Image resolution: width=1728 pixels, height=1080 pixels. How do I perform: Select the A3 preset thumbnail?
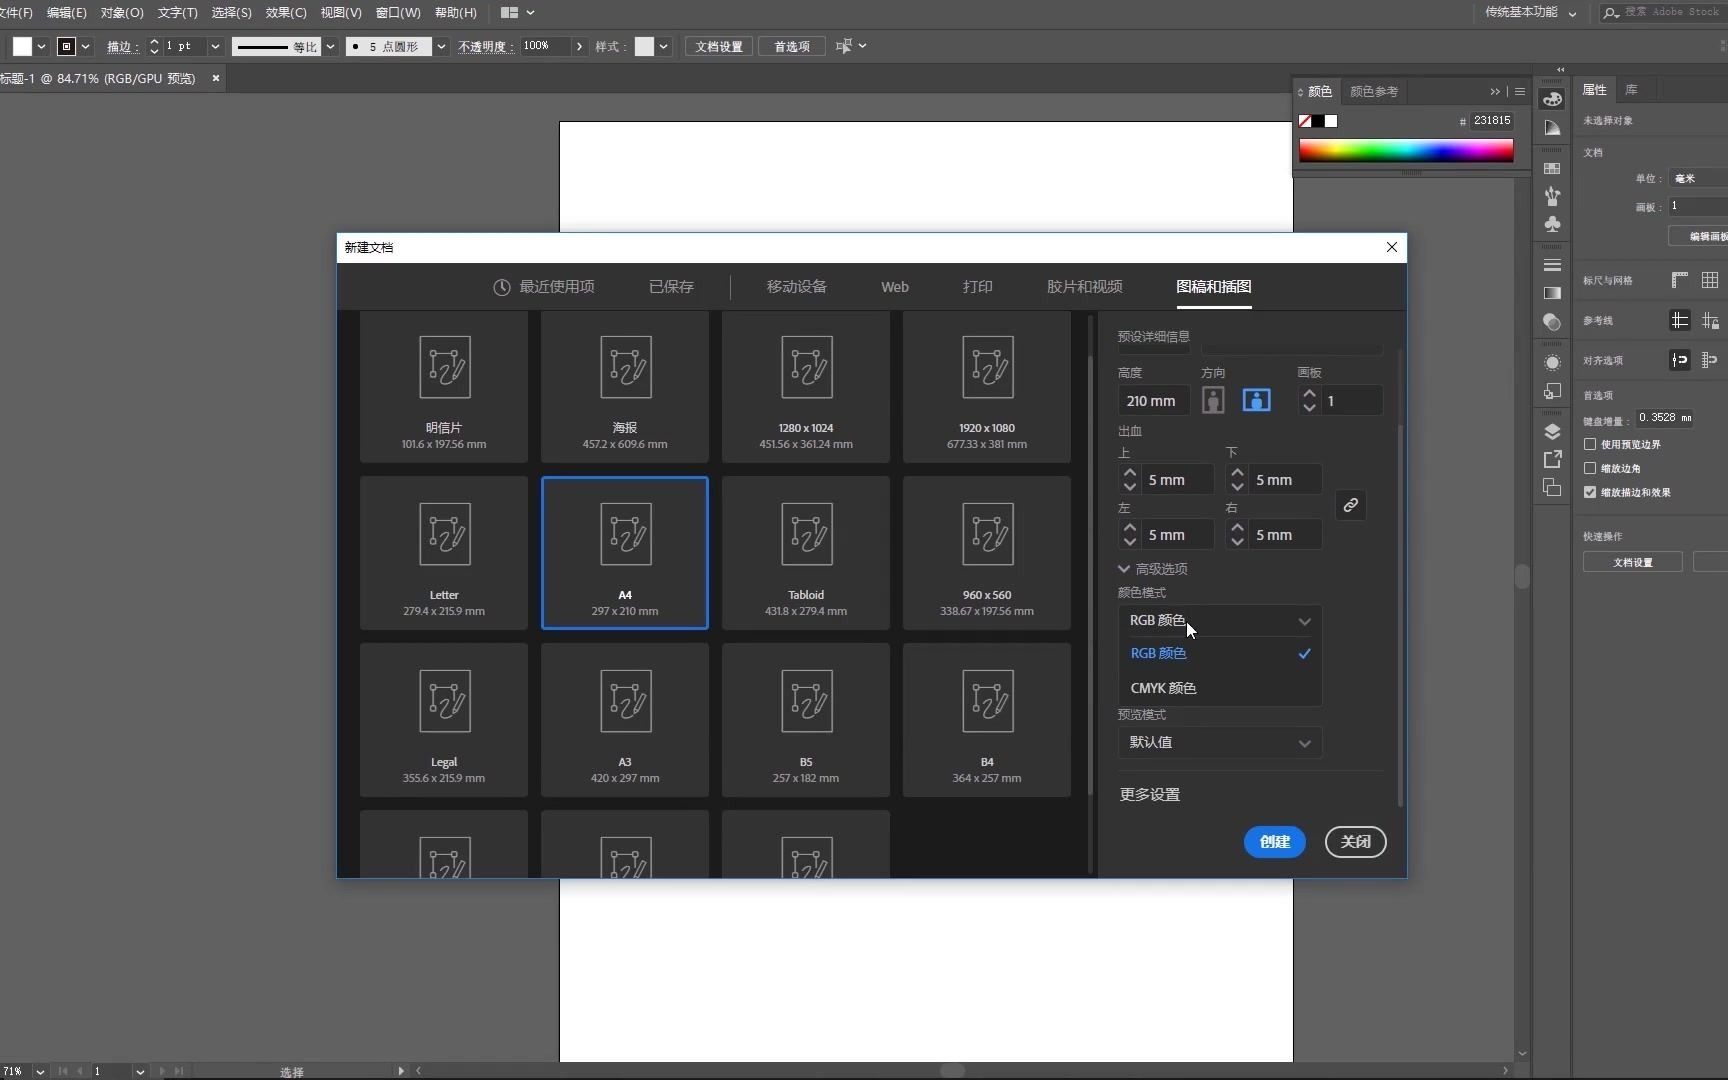point(625,720)
